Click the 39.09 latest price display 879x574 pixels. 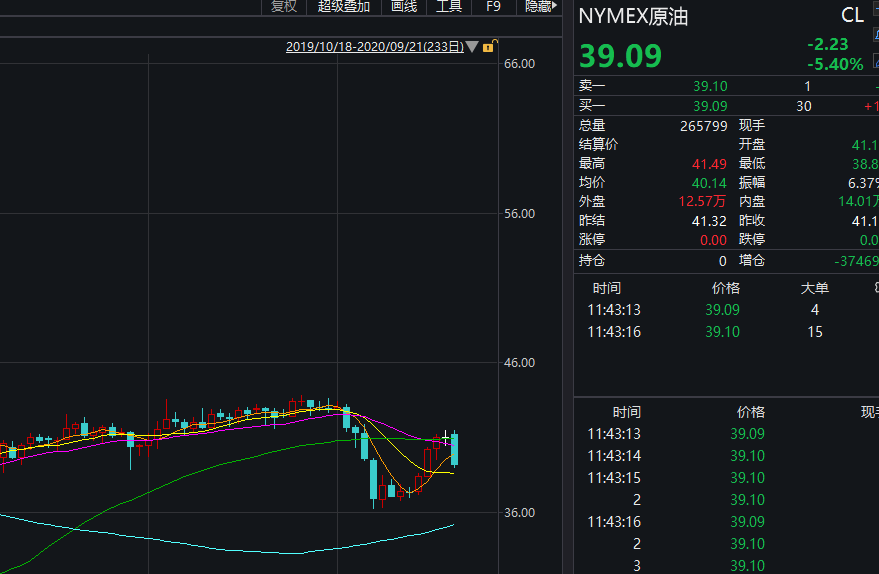(x=621, y=56)
